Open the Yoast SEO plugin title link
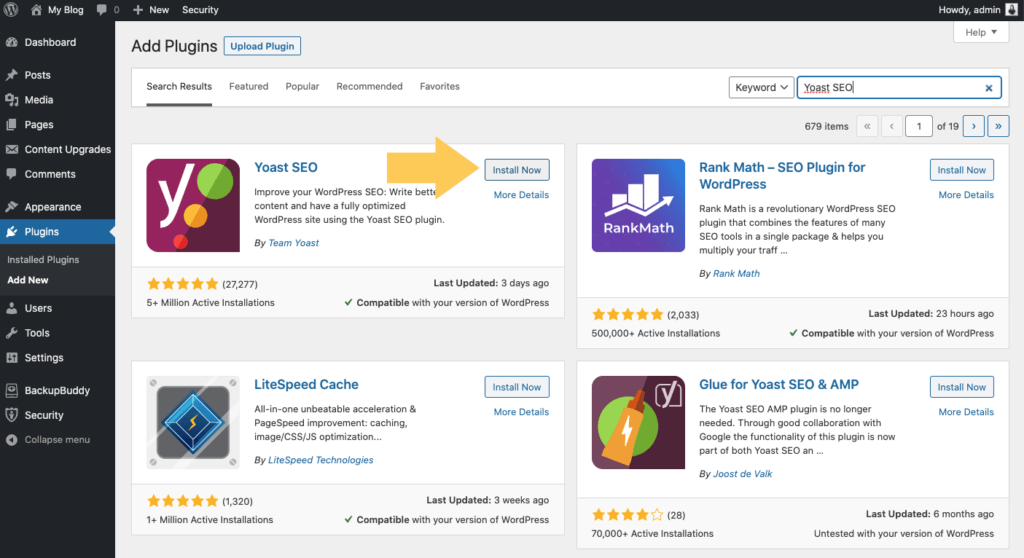The height and width of the screenshot is (558, 1024). coord(285,167)
